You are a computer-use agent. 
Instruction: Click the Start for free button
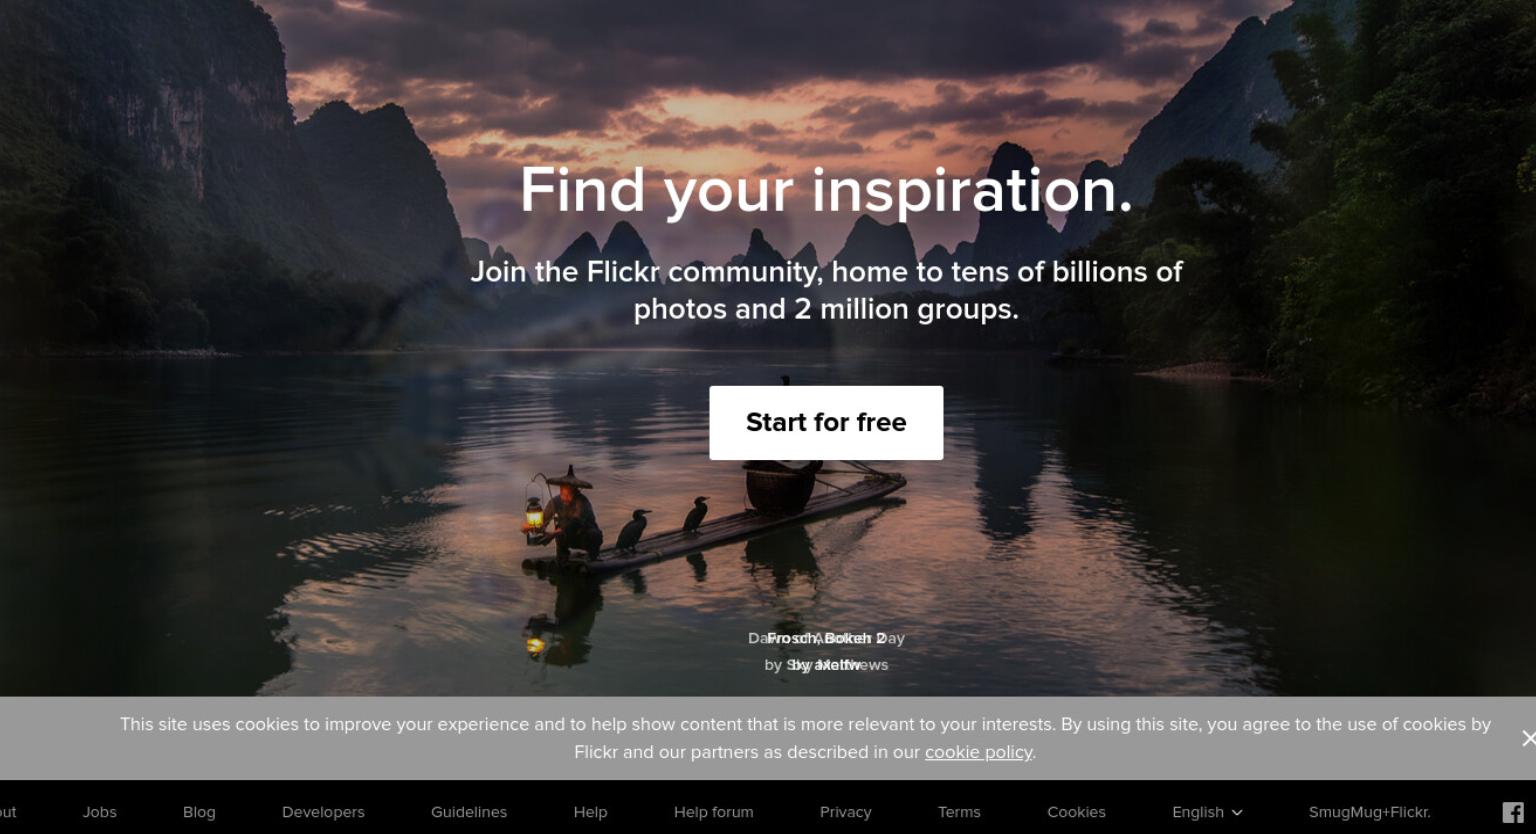(826, 423)
